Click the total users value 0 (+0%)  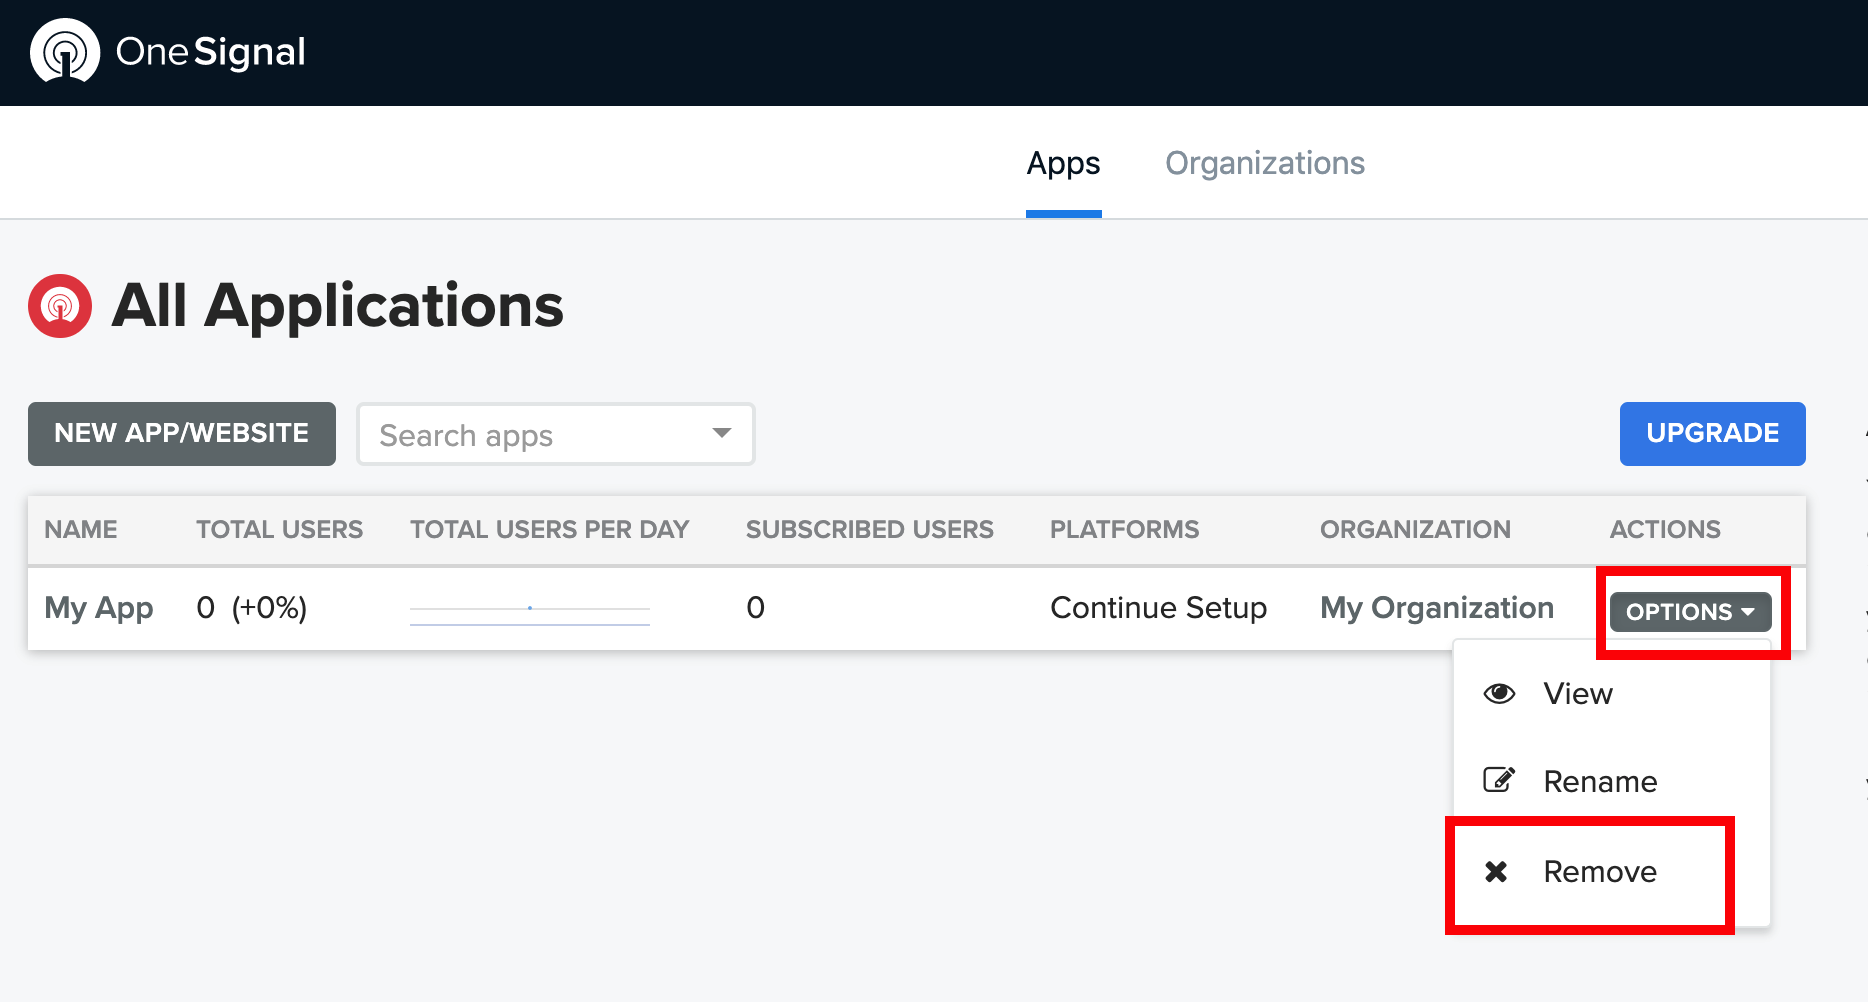pos(252,608)
